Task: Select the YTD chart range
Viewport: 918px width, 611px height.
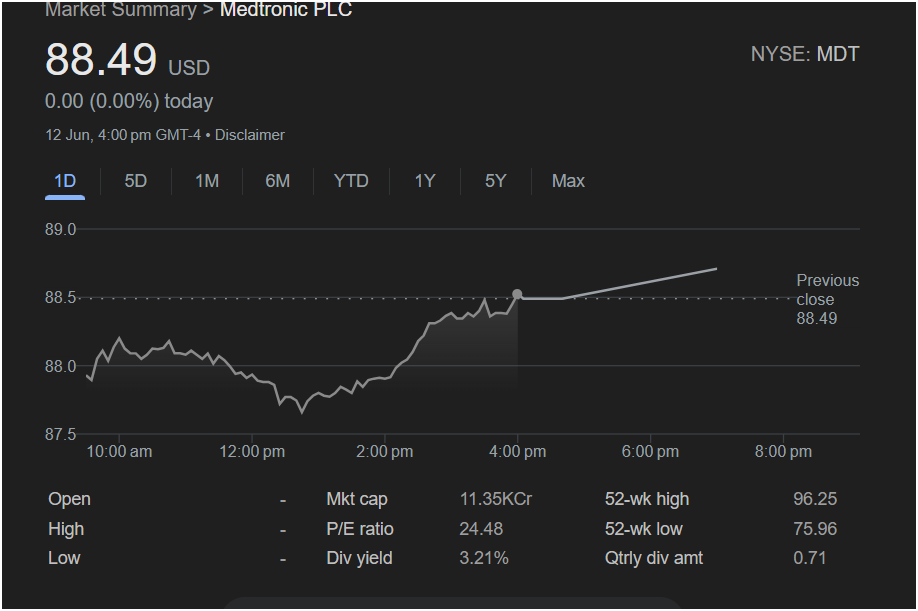Action: click(351, 181)
